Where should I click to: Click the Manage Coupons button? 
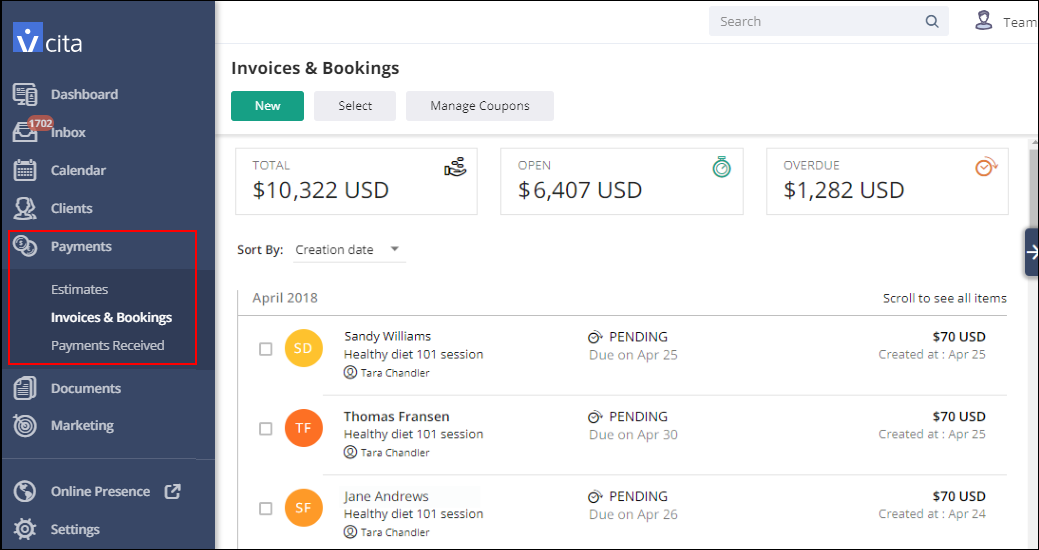[x=479, y=106]
